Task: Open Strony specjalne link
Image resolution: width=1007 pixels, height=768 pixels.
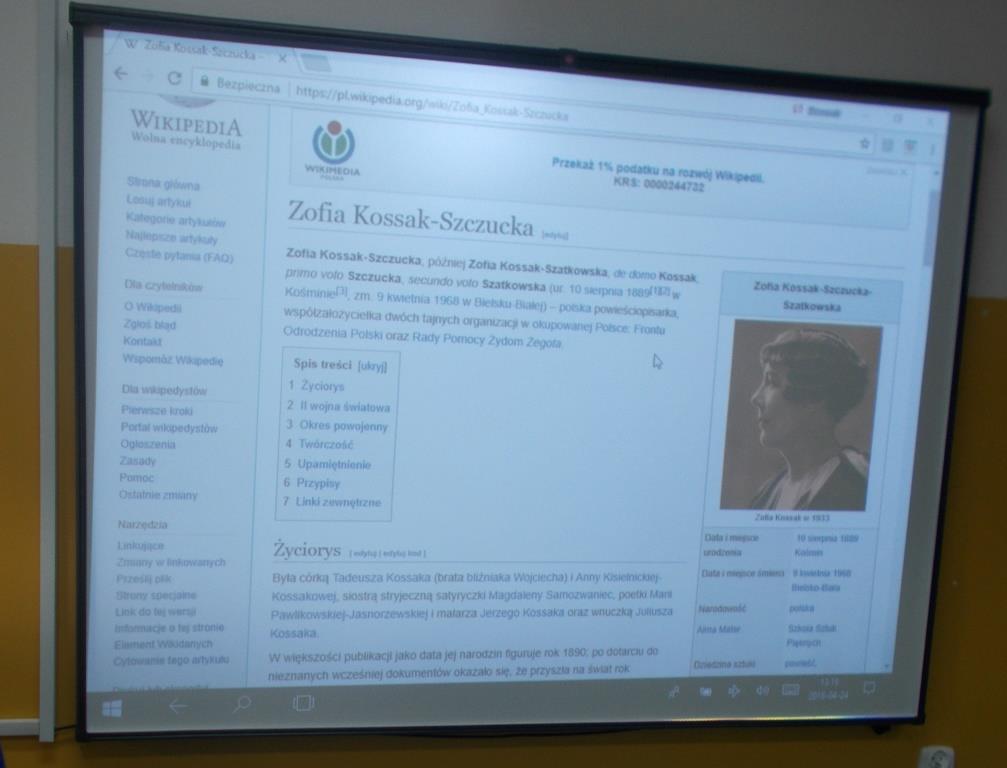Action: tap(156, 595)
